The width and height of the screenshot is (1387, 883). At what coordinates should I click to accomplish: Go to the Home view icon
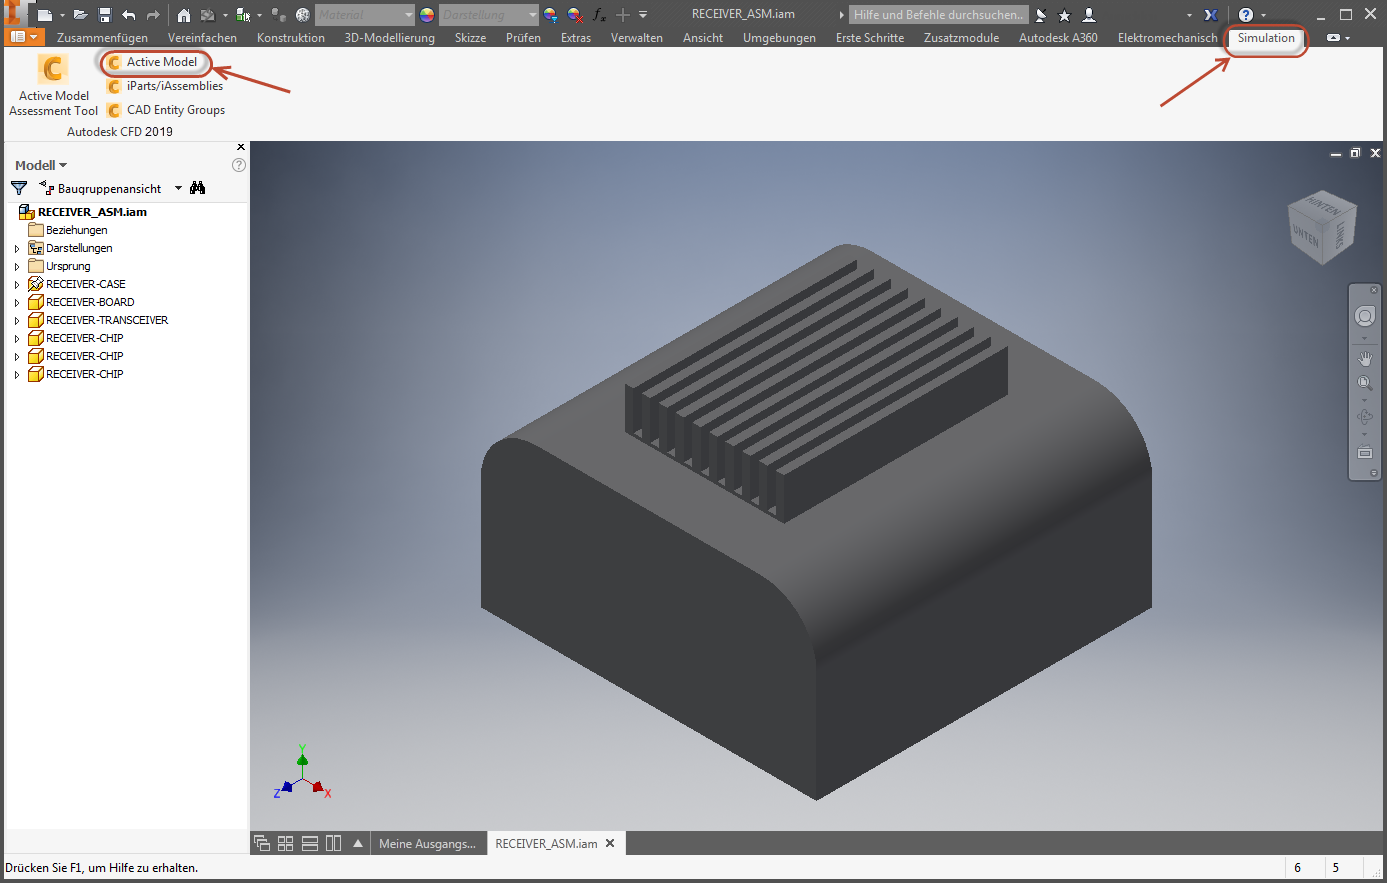pos(184,15)
